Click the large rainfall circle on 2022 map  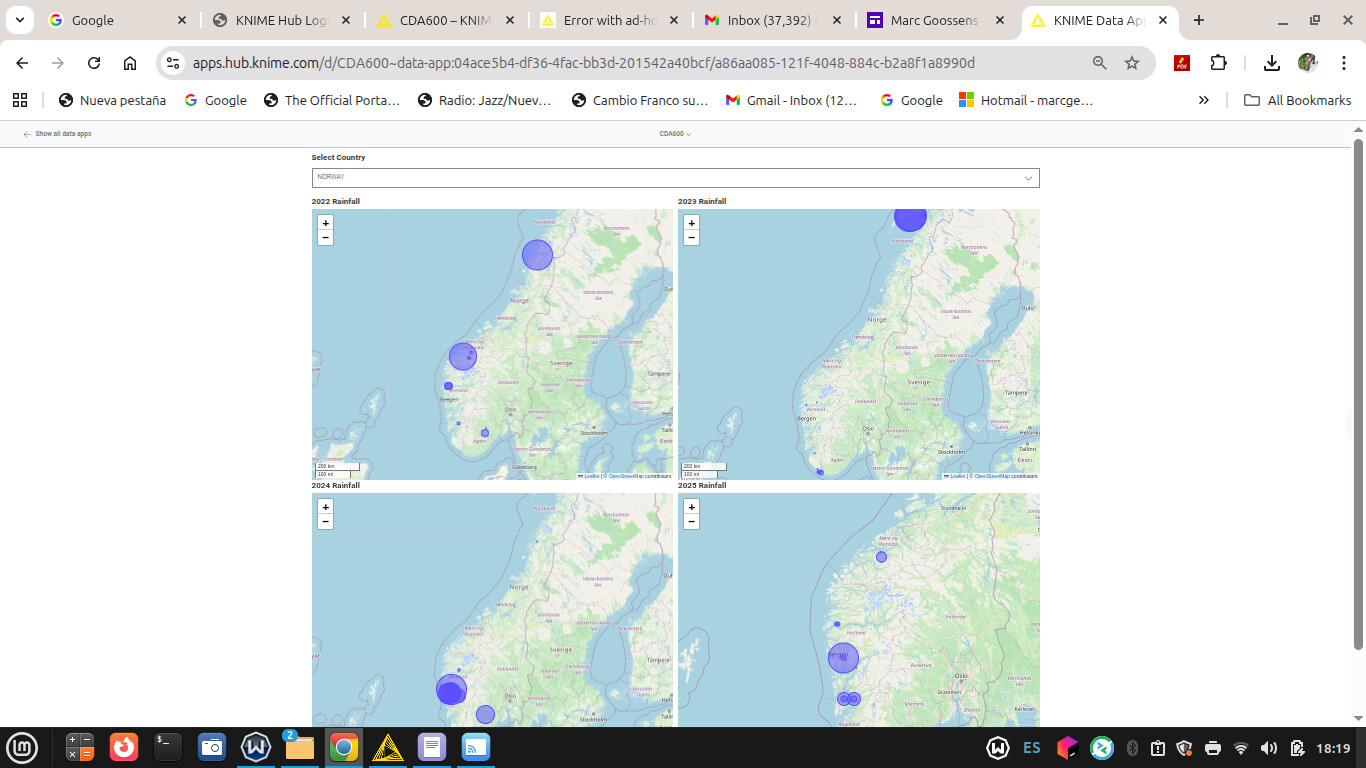(x=537, y=255)
